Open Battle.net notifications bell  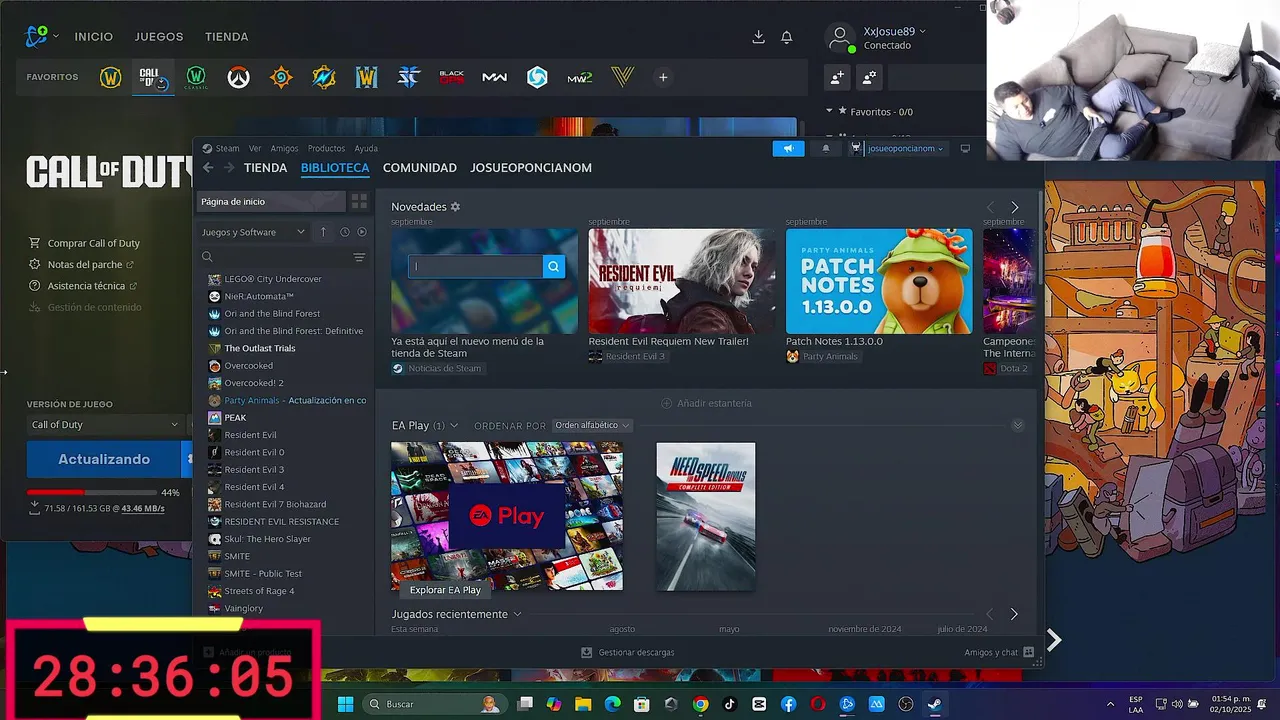coord(787,37)
